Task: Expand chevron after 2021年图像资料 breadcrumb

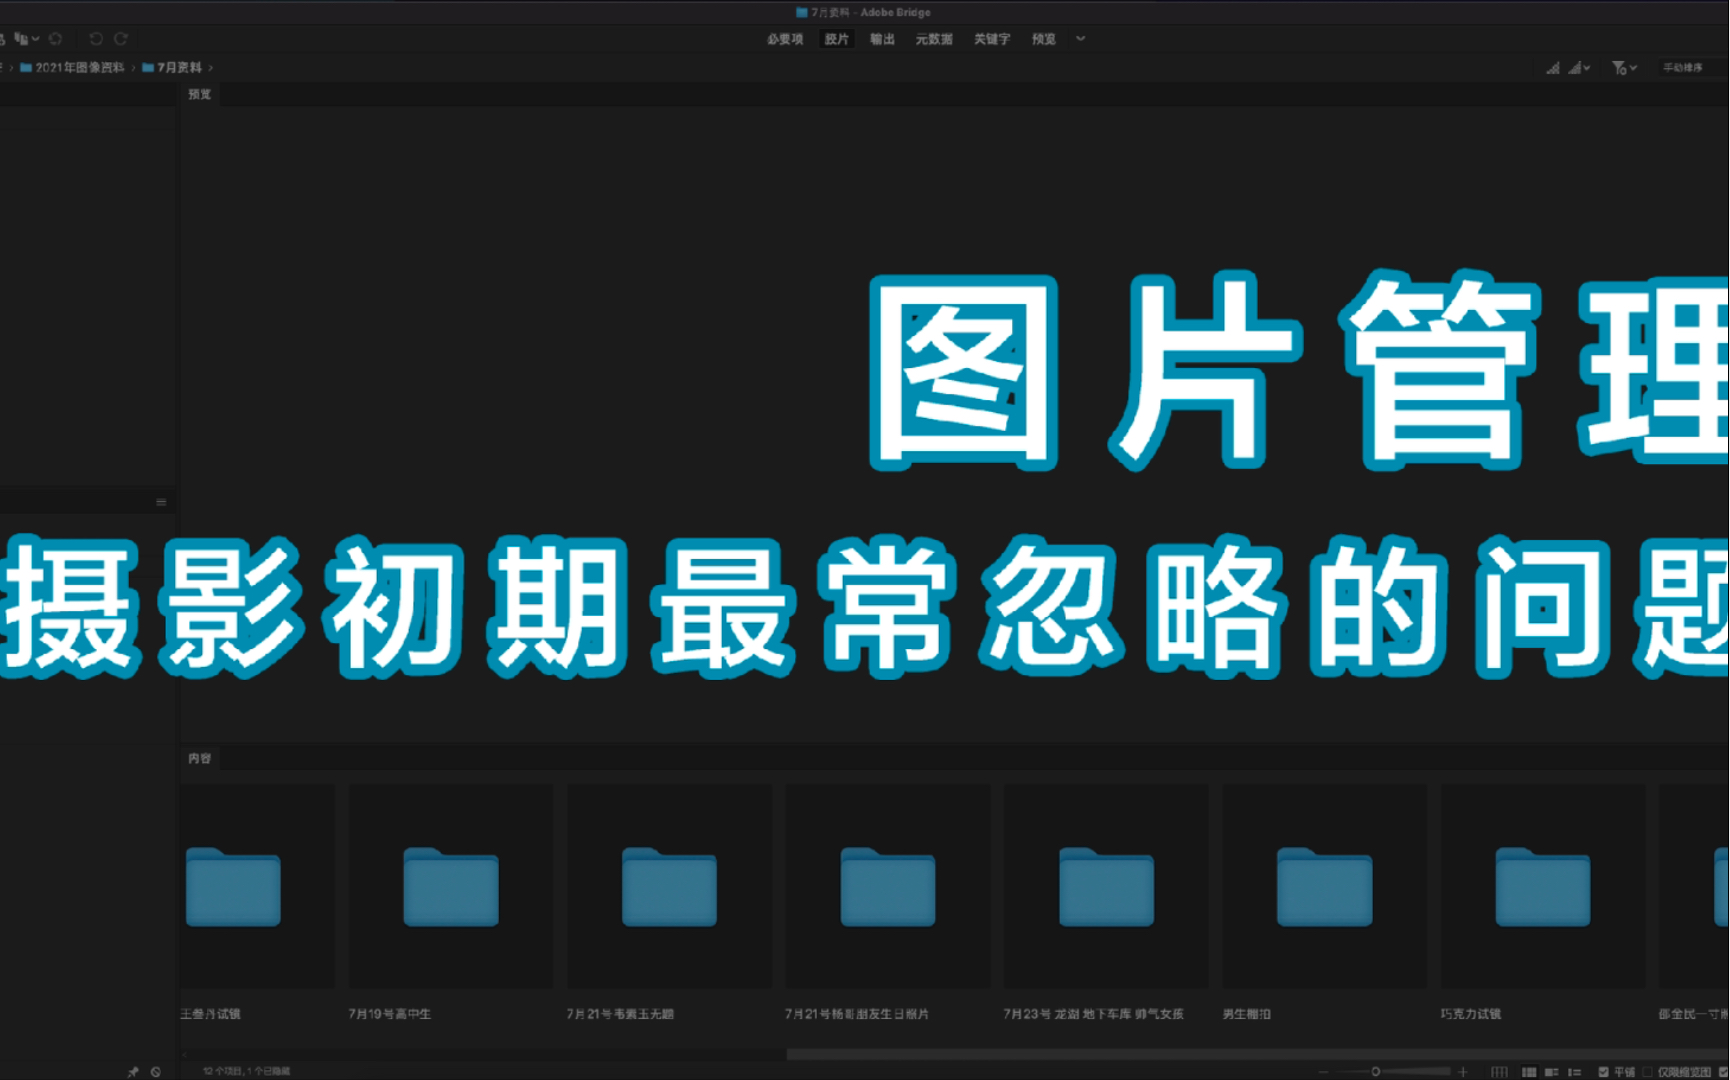Action: click(133, 68)
